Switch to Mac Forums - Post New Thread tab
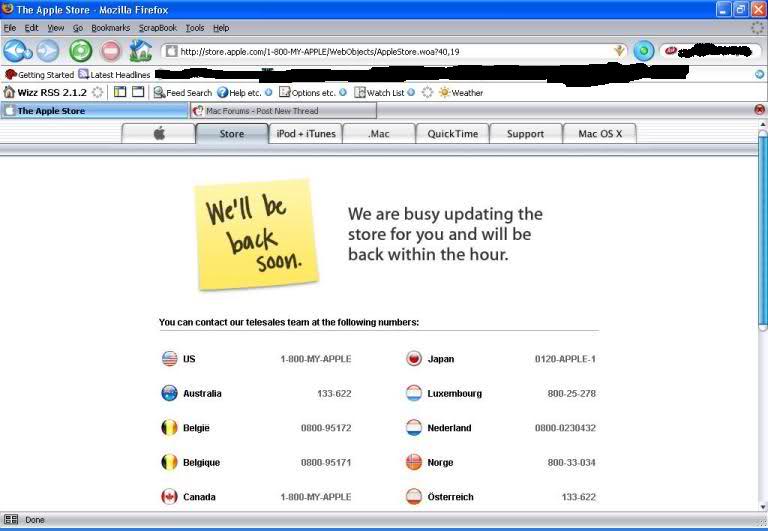The image size is (768, 531). [283, 111]
